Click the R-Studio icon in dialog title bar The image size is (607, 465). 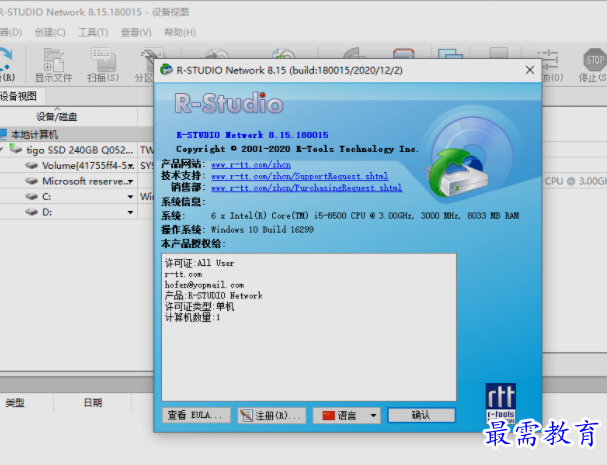(166, 70)
